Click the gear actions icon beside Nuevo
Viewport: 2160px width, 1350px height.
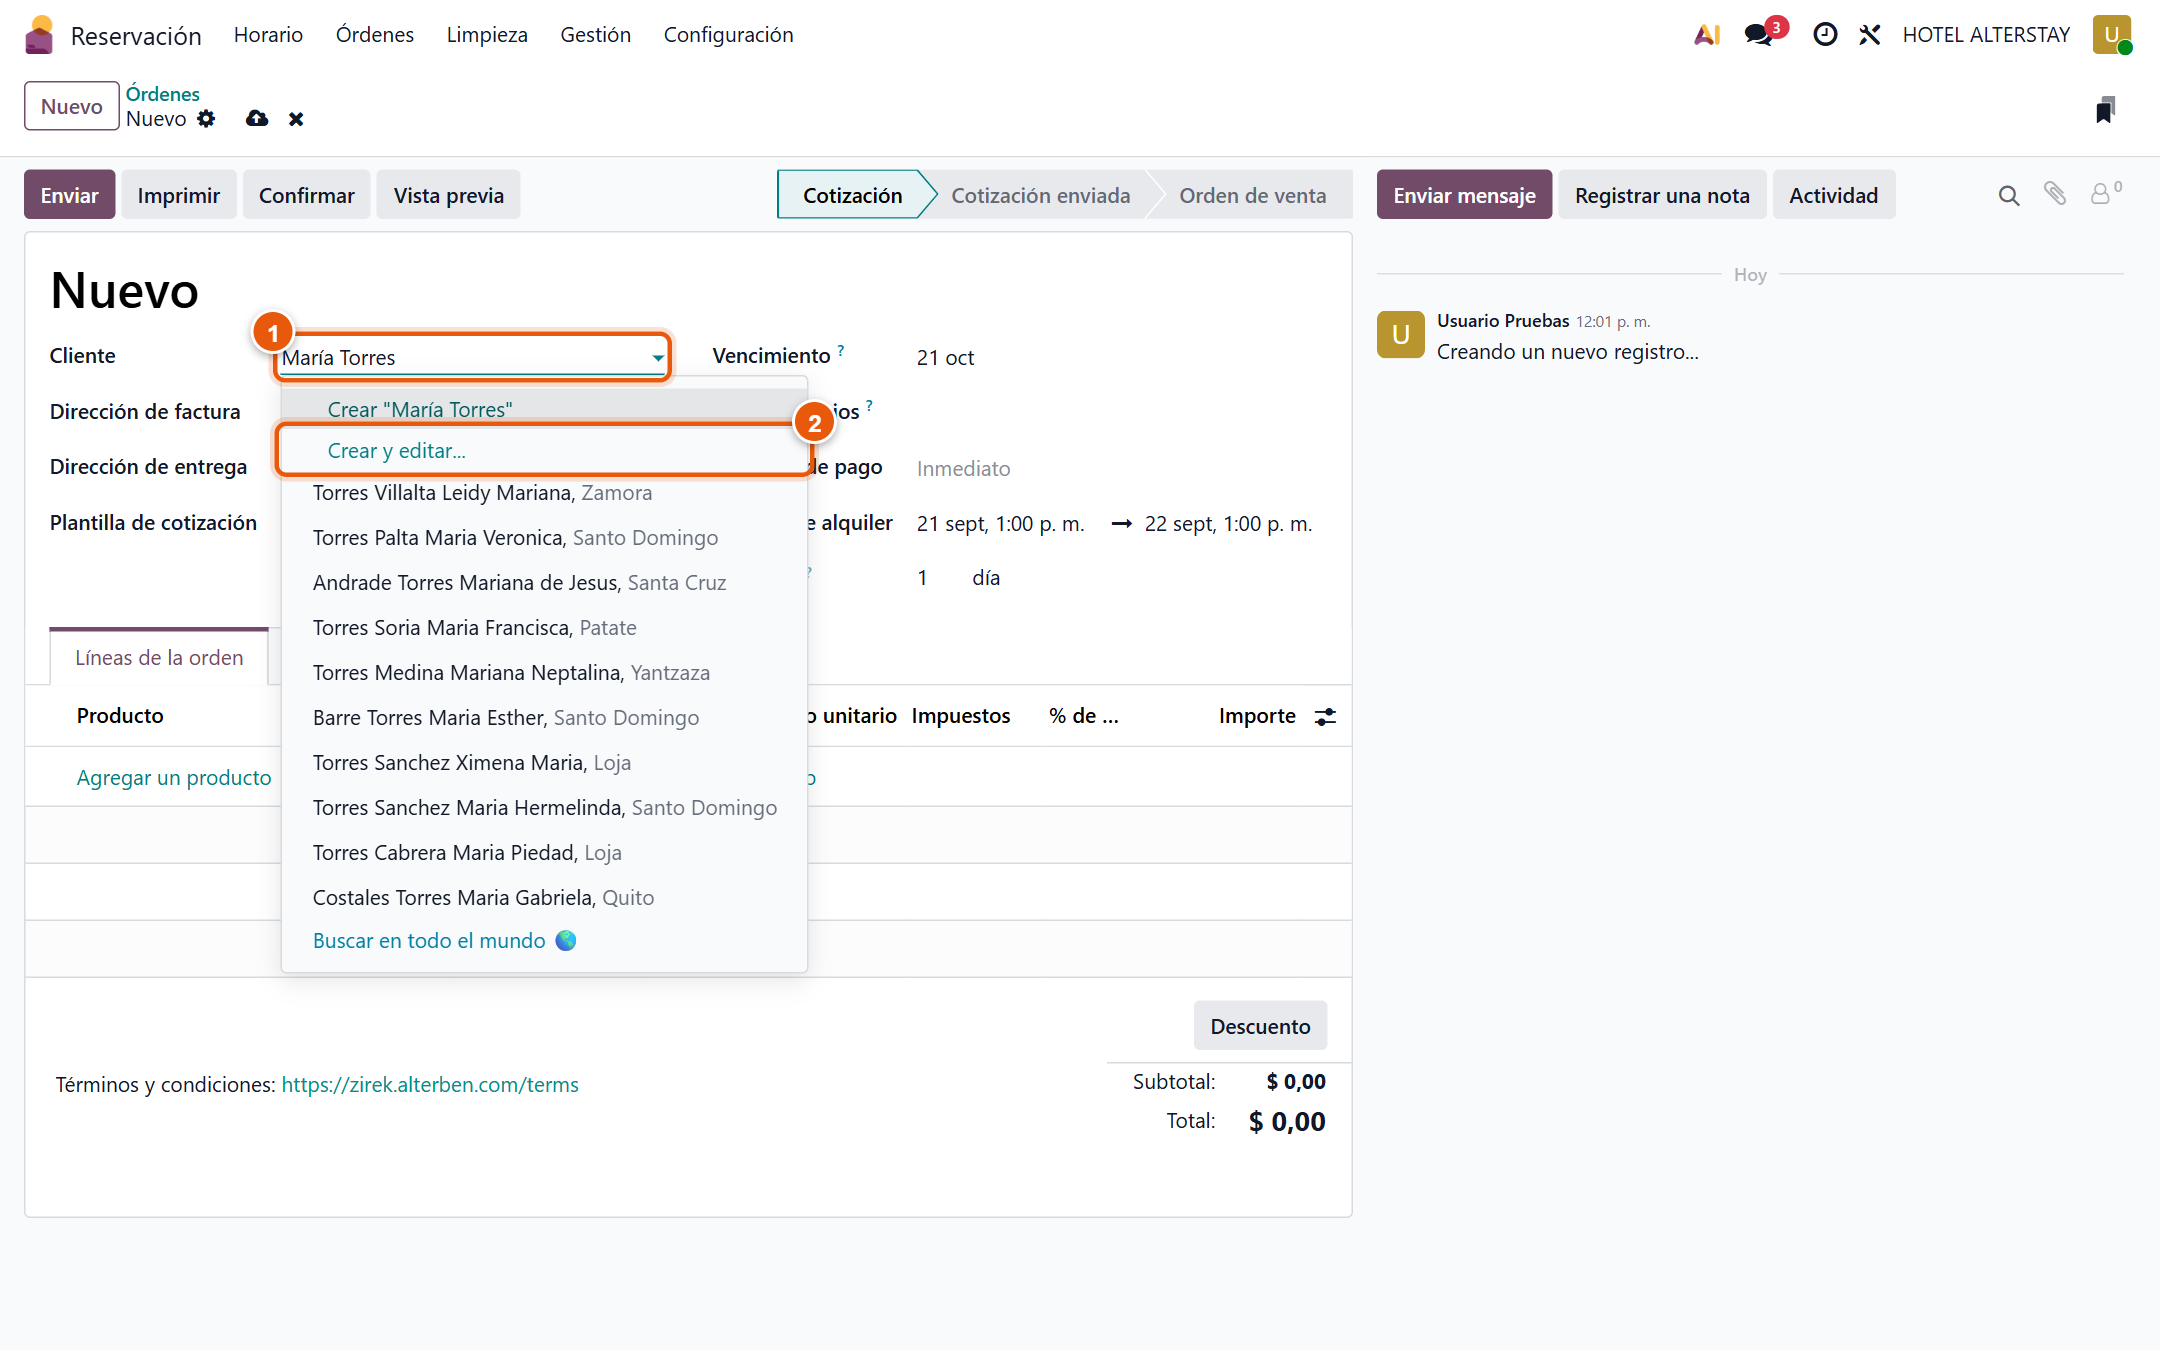[206, 119]
